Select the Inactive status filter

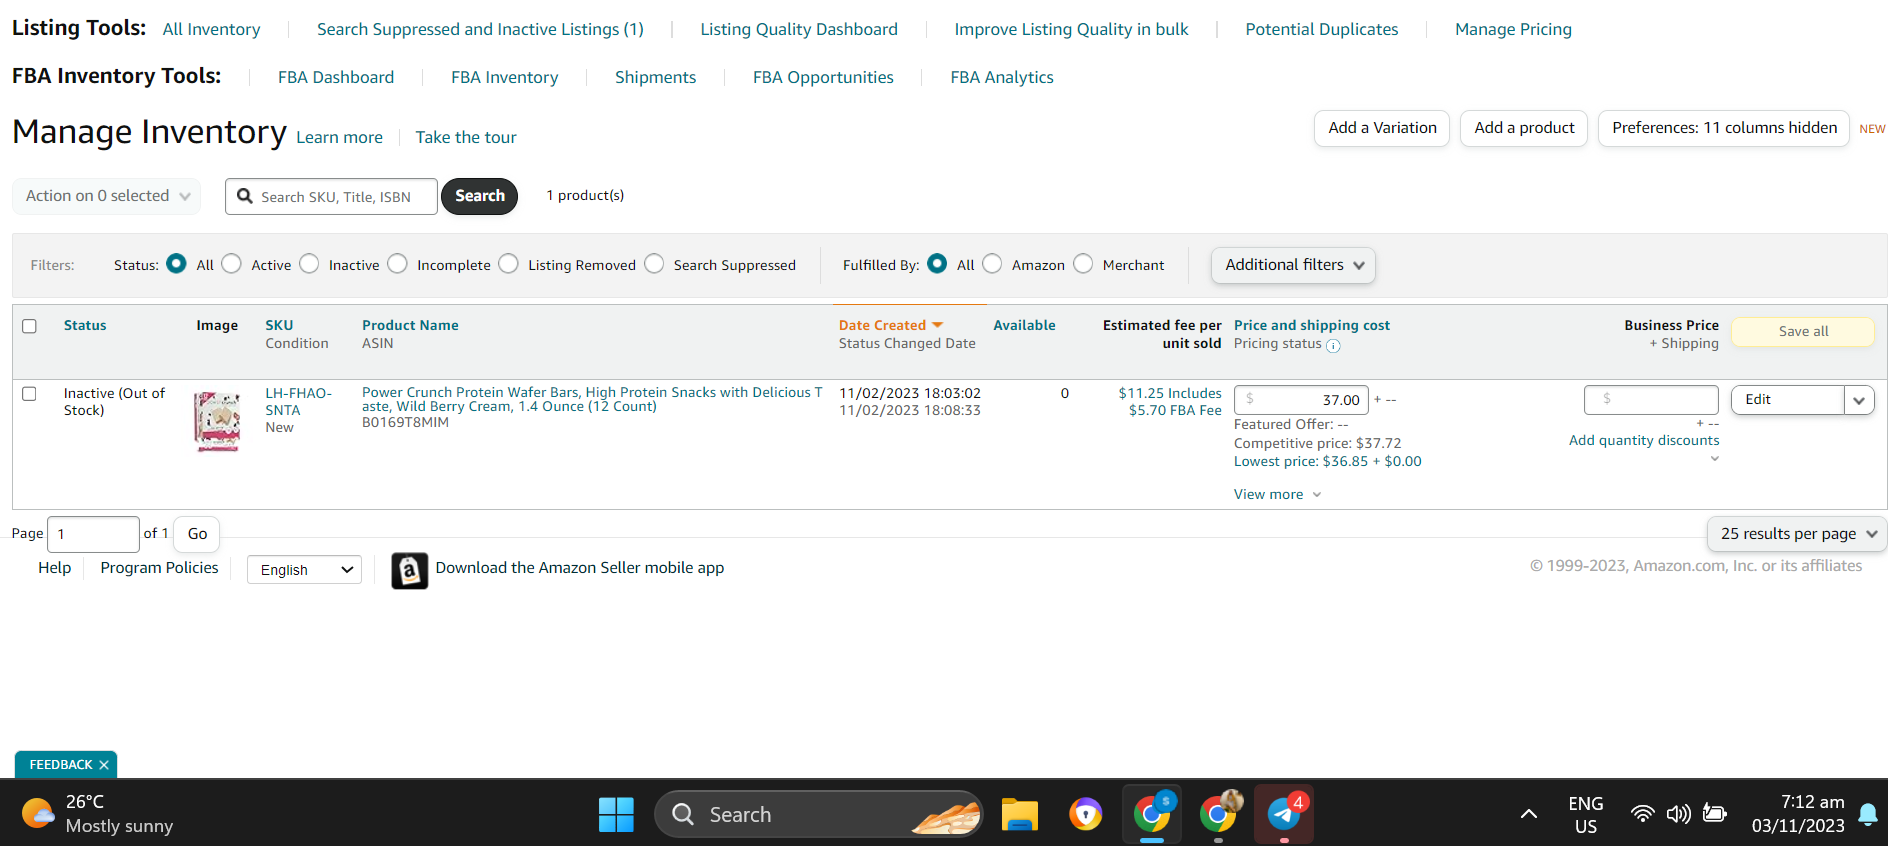pyautogui.click(x=309, y=264)
